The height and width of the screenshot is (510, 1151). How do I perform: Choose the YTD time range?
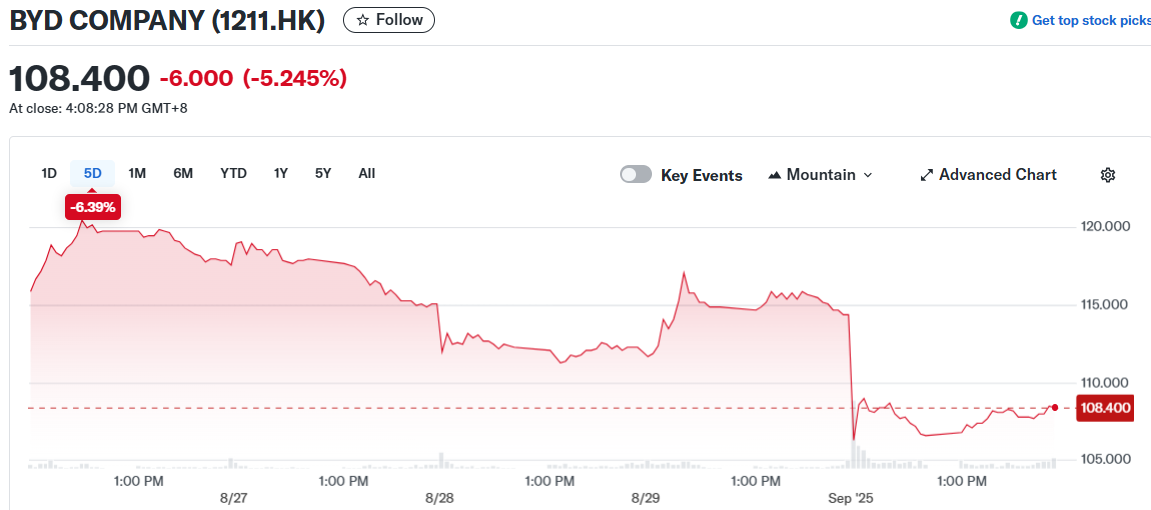pyautogui.click(x=233, y=174)
